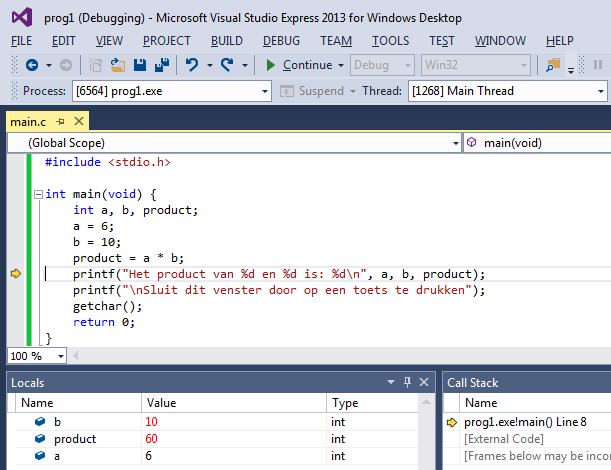Click the Save icon in toolbar
Viewport: 611px width, 470px height.
(140, 65)
